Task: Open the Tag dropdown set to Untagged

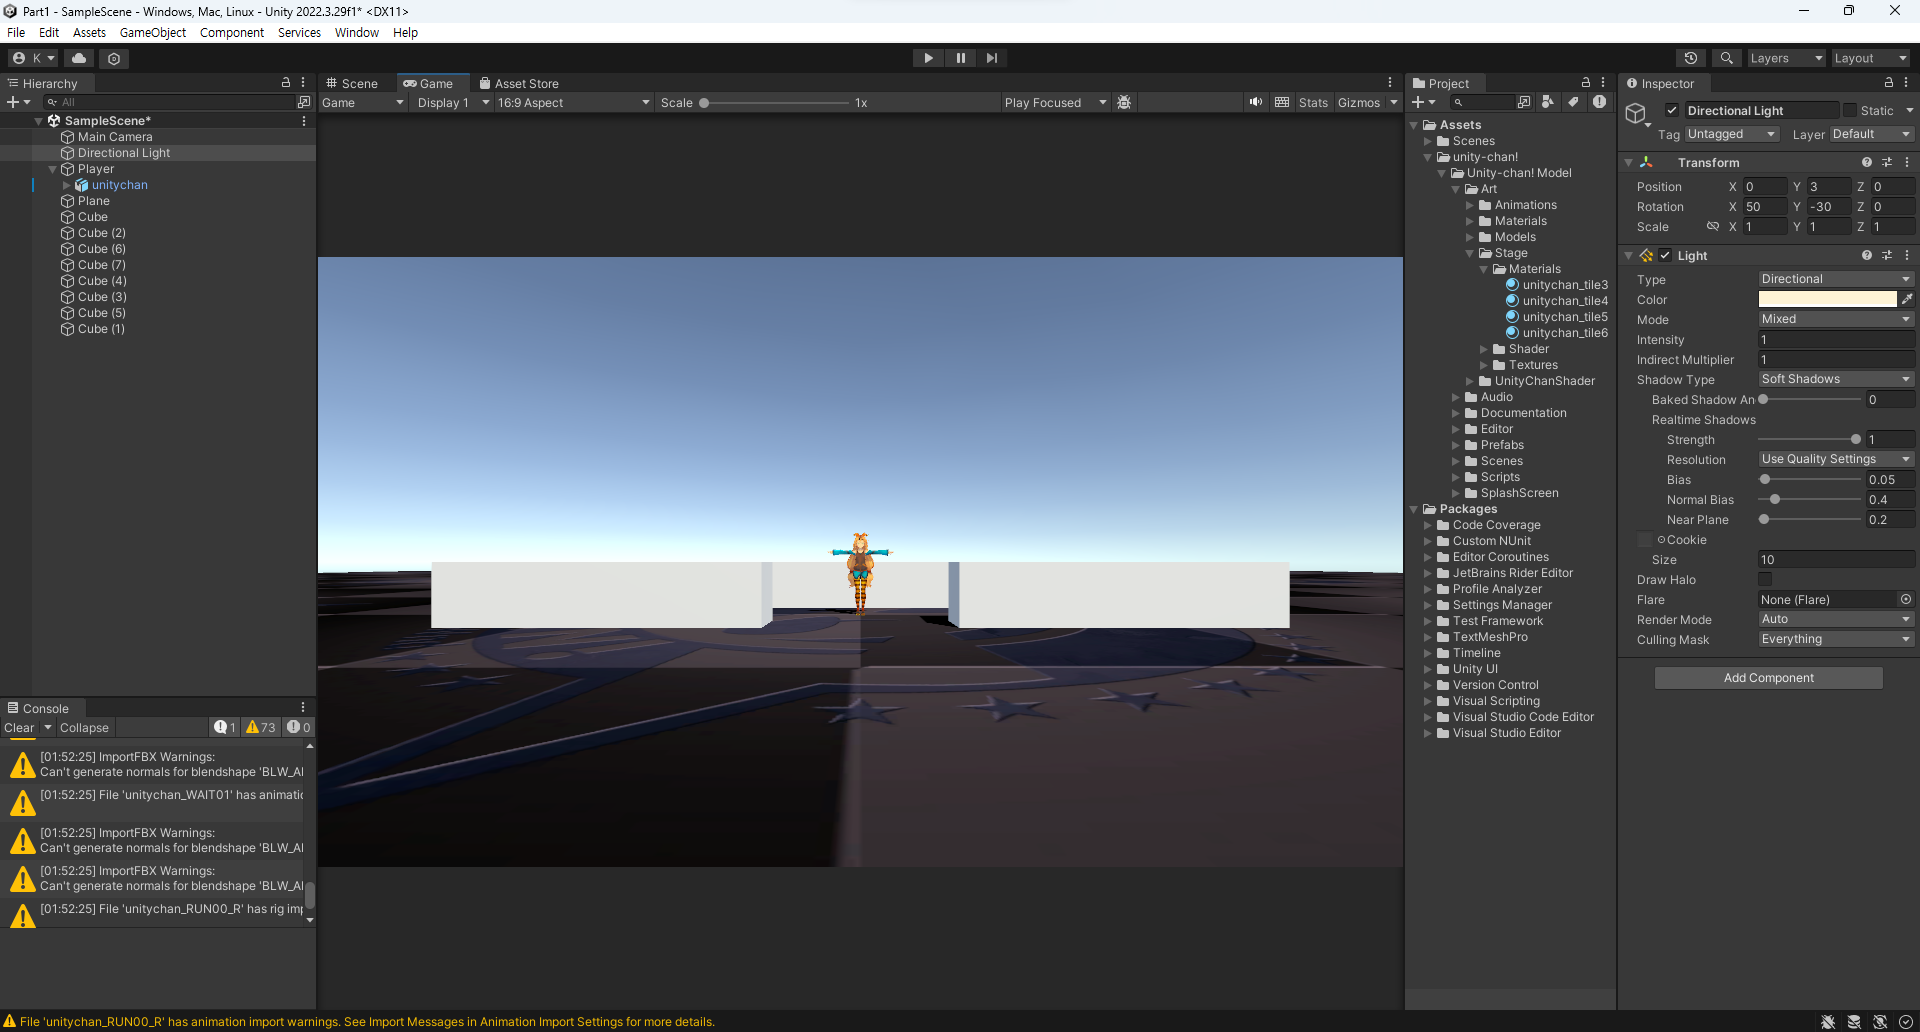Action: tap(1732, 134)
